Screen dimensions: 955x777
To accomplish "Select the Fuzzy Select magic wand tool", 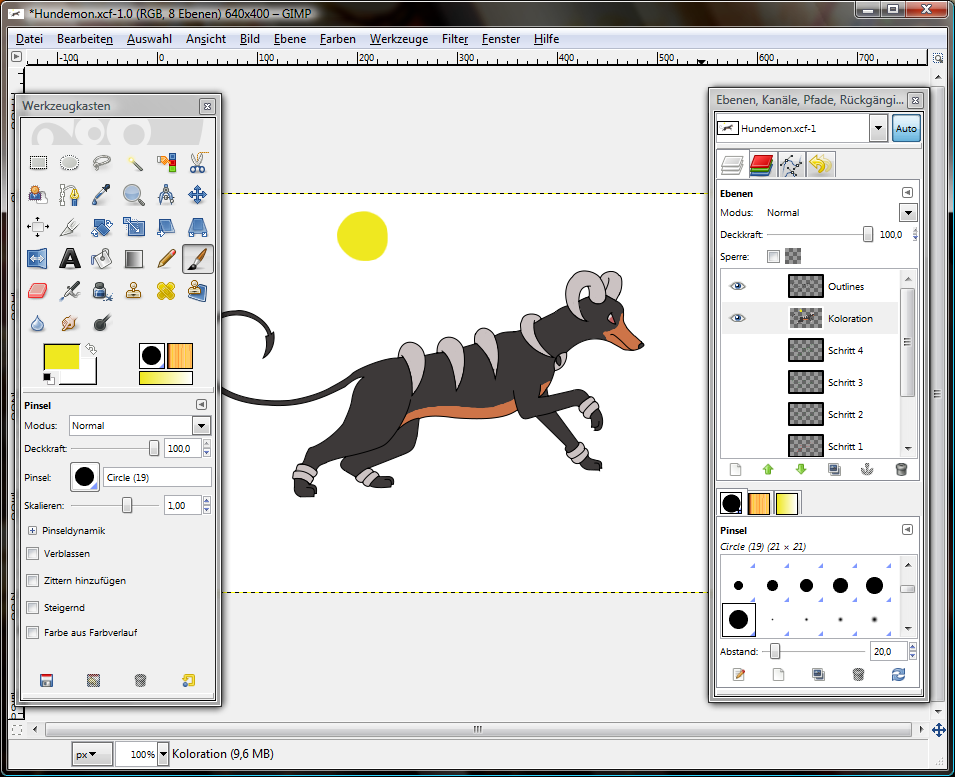I will click(x=134, y=163).
